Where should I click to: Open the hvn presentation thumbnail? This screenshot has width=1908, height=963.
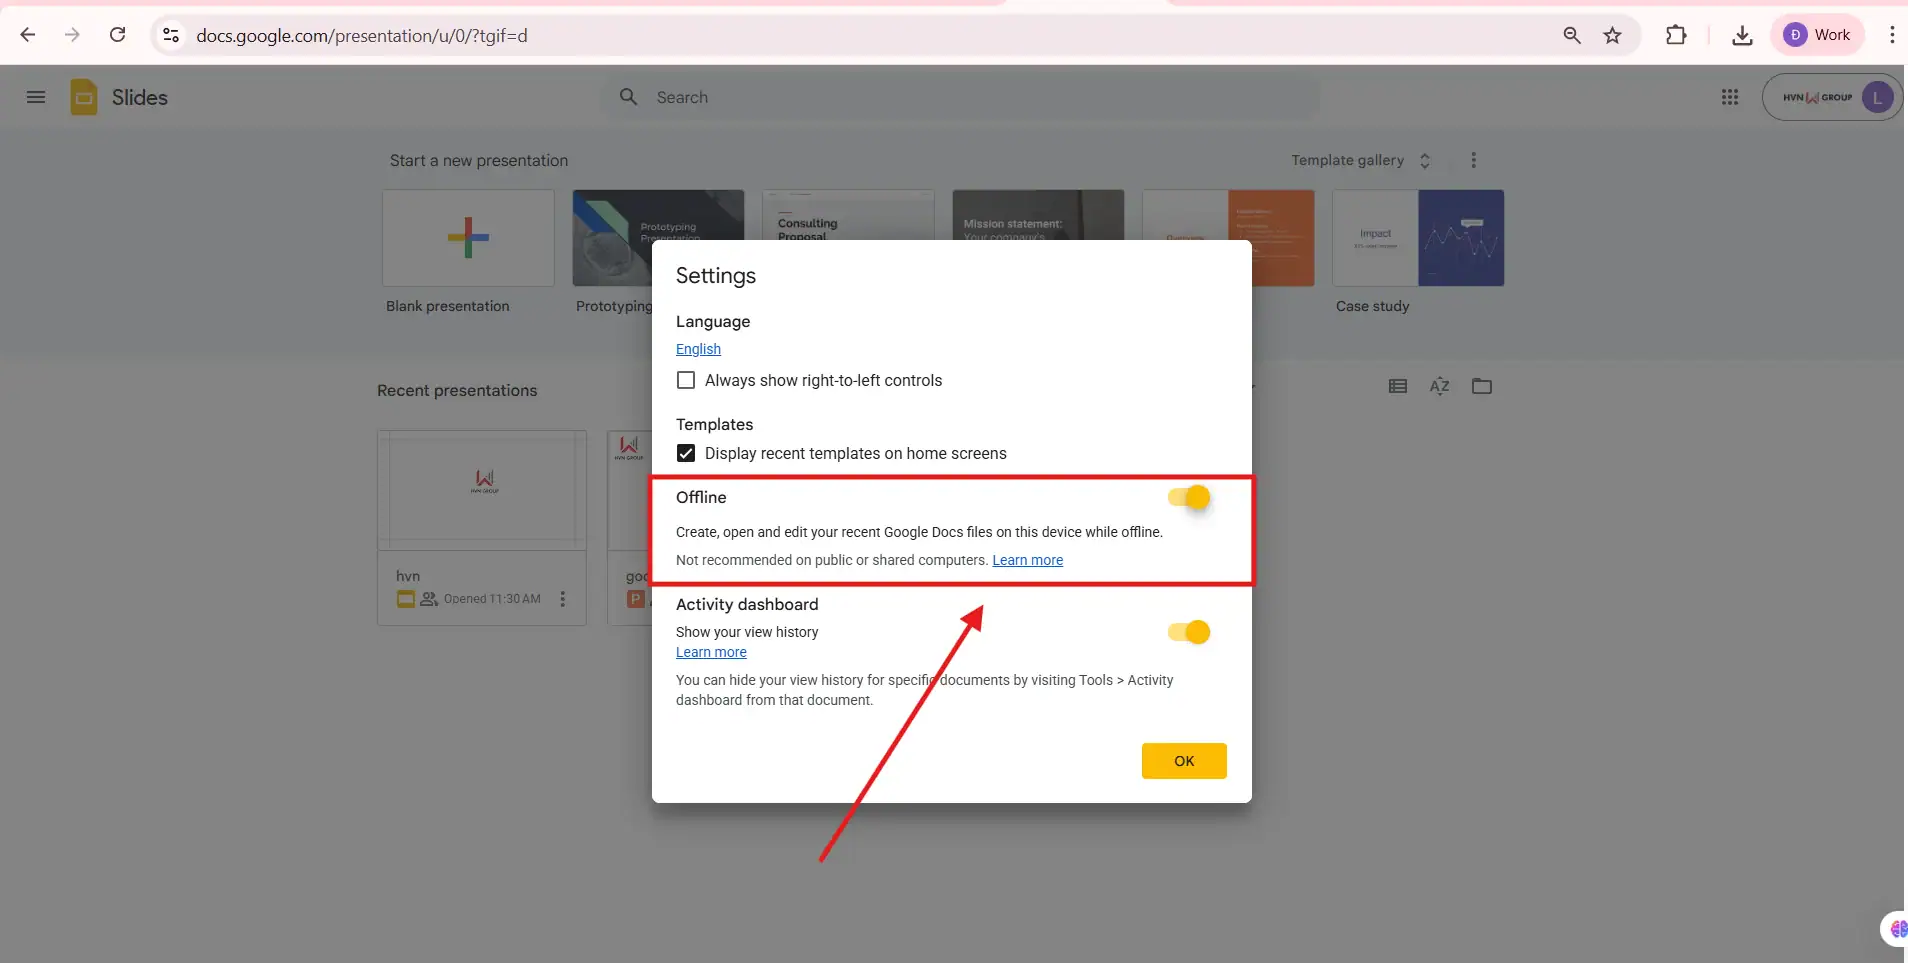(483, 490)
